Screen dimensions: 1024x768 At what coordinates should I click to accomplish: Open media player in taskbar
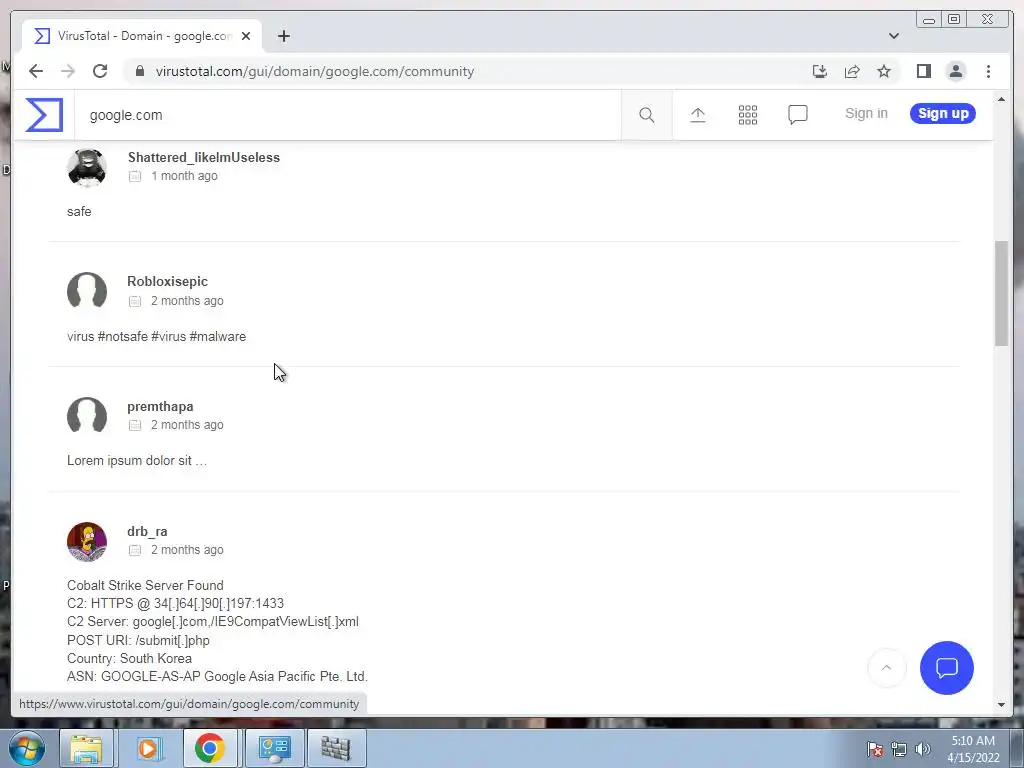pos(148,748)
